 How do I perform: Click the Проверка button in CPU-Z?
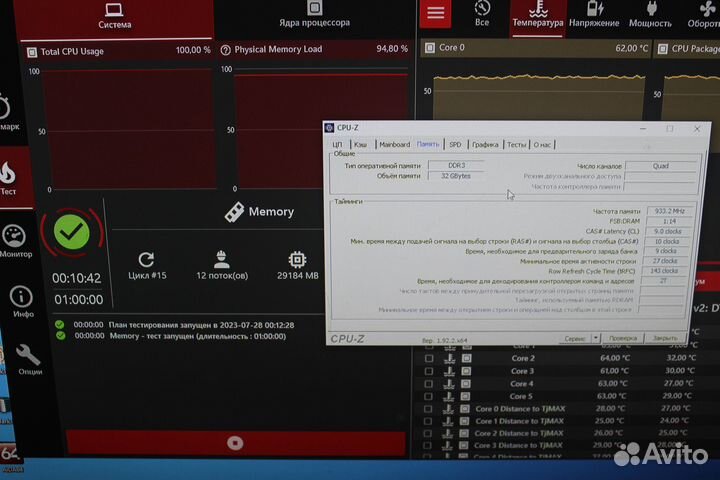point(622,339)
